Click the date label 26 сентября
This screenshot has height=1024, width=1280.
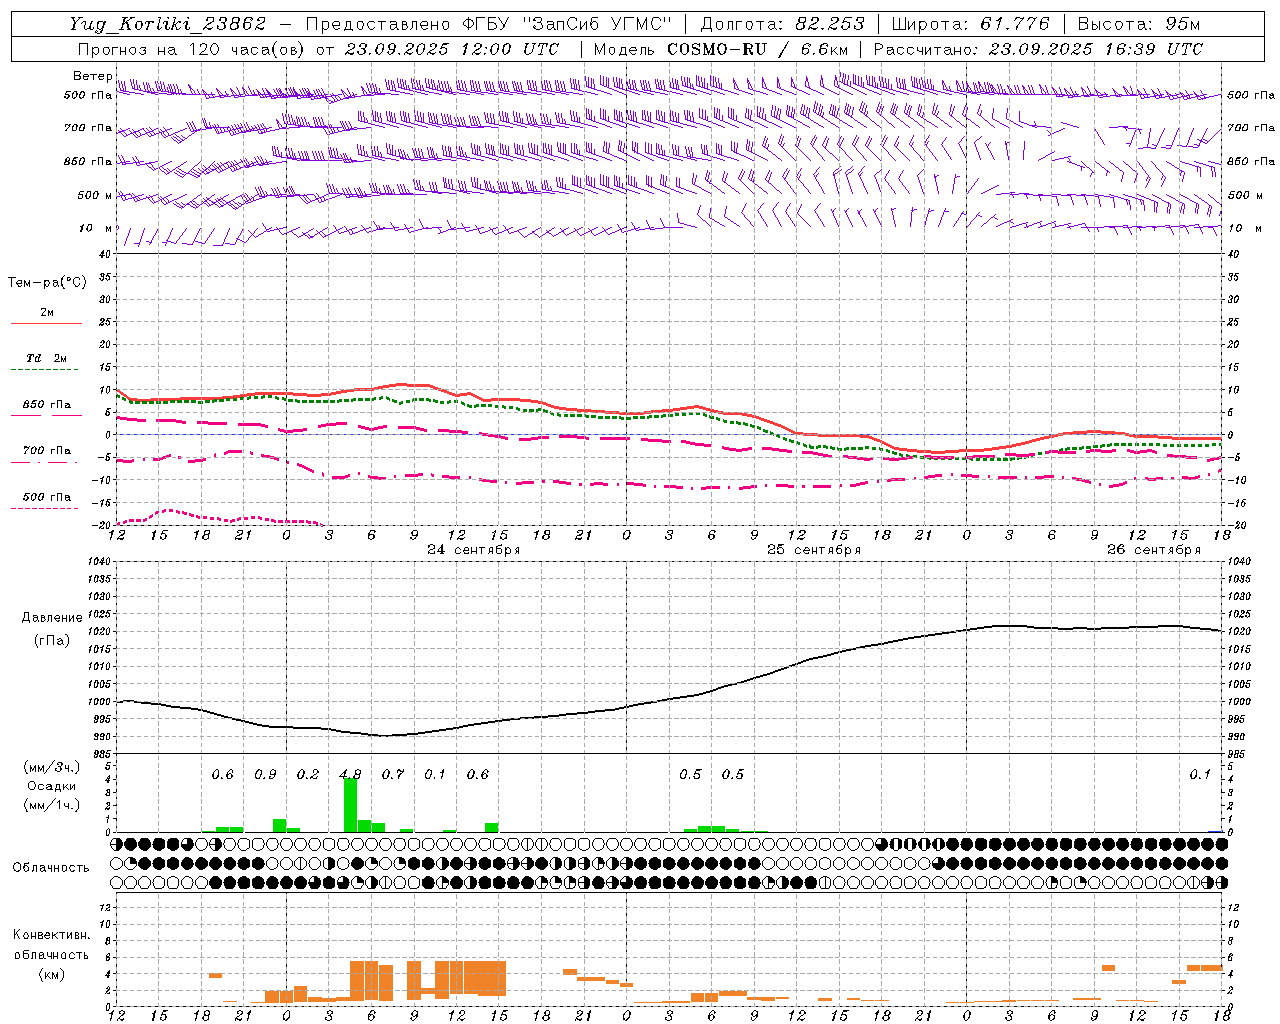pyautogui.click(x=1154, y=550)
